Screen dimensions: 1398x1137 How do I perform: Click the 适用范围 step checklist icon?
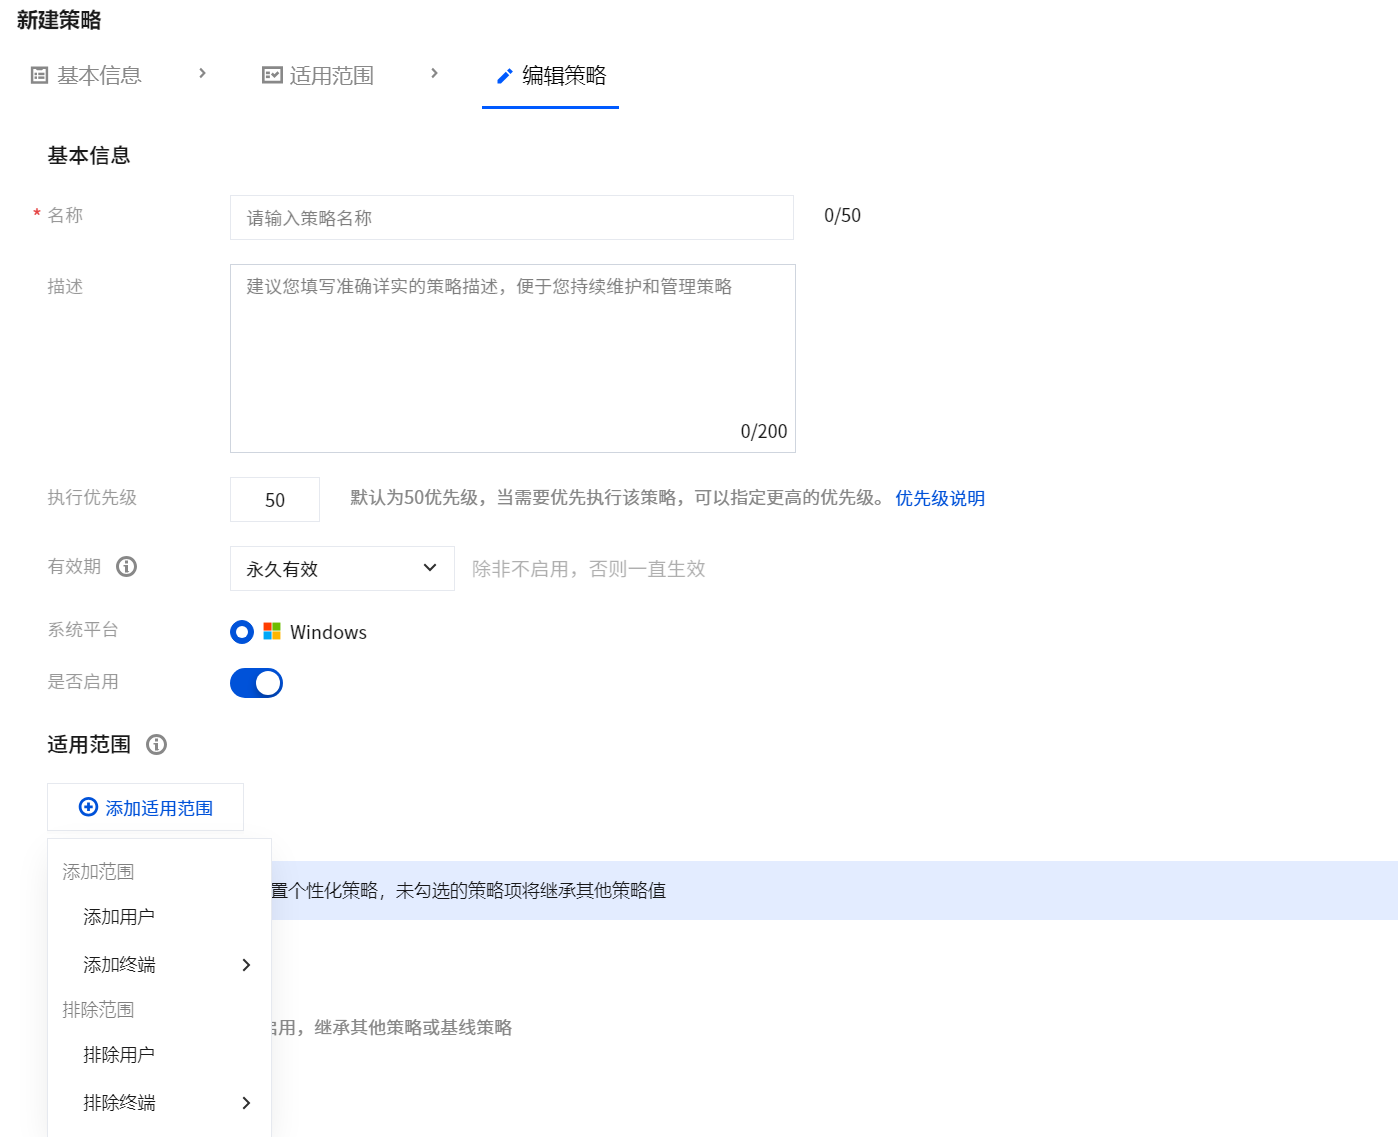coord(272,75)
